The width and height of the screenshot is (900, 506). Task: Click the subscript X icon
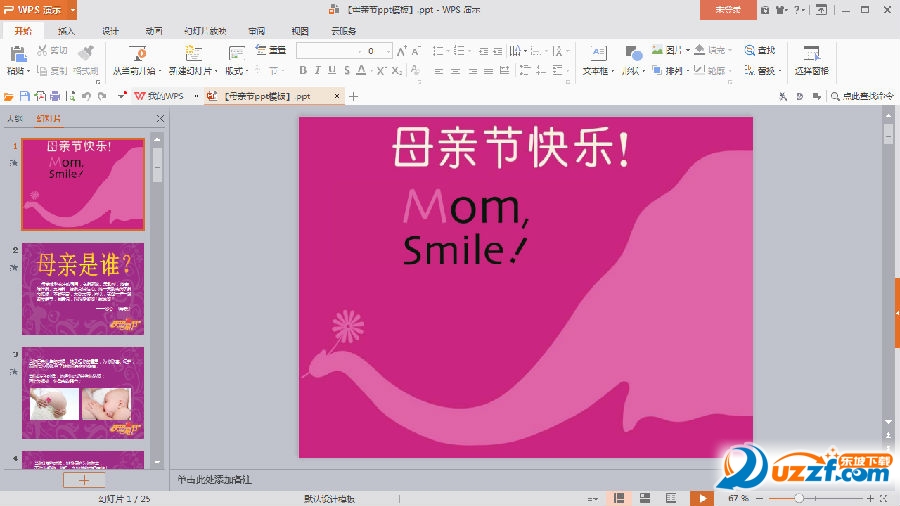point(397,71)
